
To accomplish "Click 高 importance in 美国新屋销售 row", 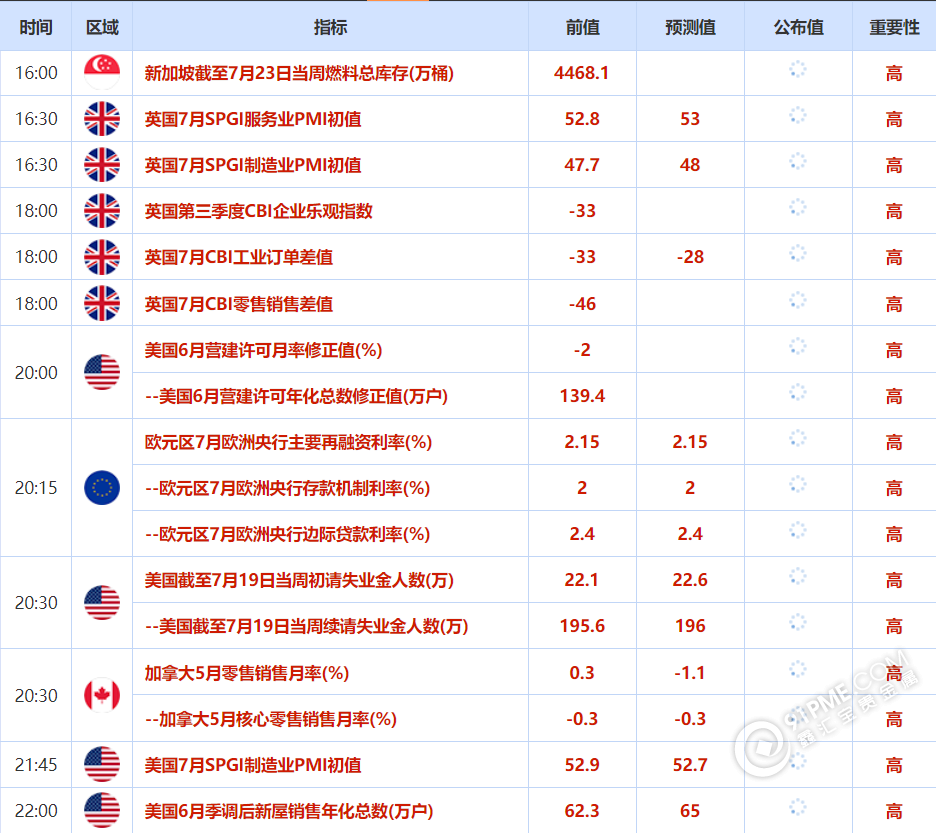I will [x=894, y=812].
